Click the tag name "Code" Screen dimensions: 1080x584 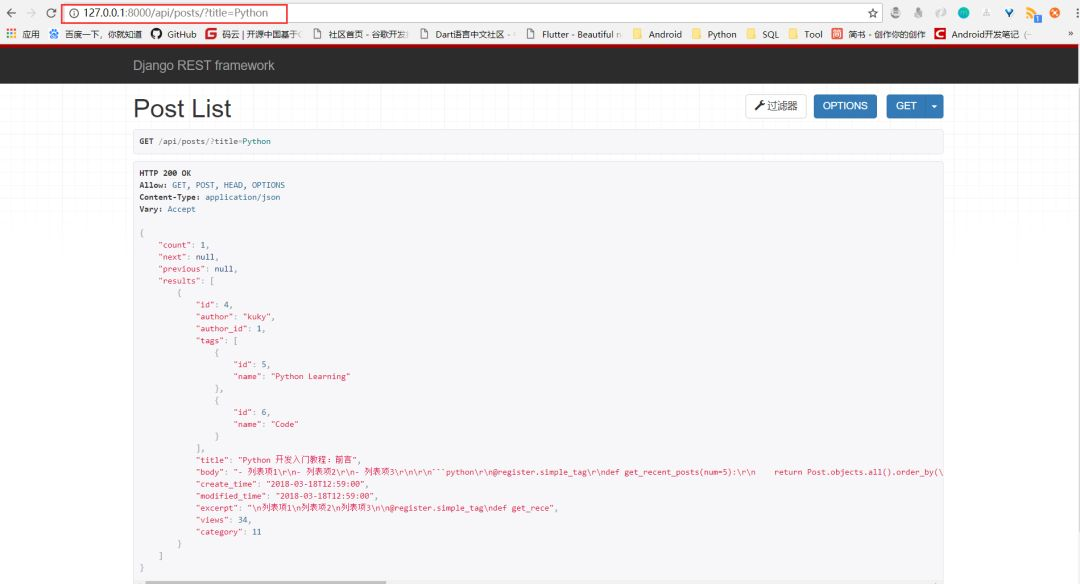click(x=284, y=424)
